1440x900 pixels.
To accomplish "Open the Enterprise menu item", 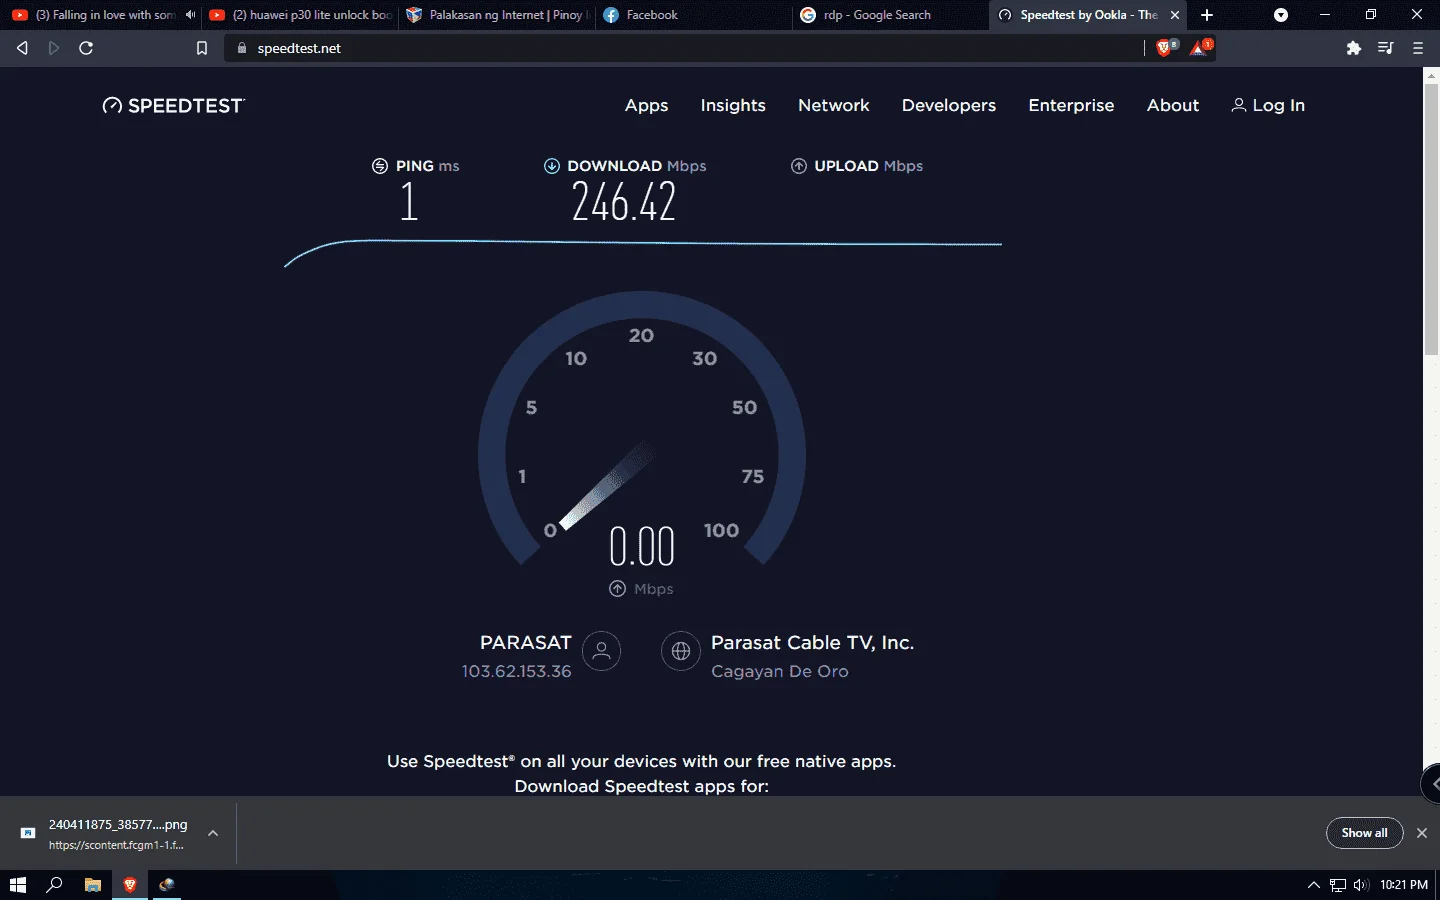I will tap(1071, 105).
